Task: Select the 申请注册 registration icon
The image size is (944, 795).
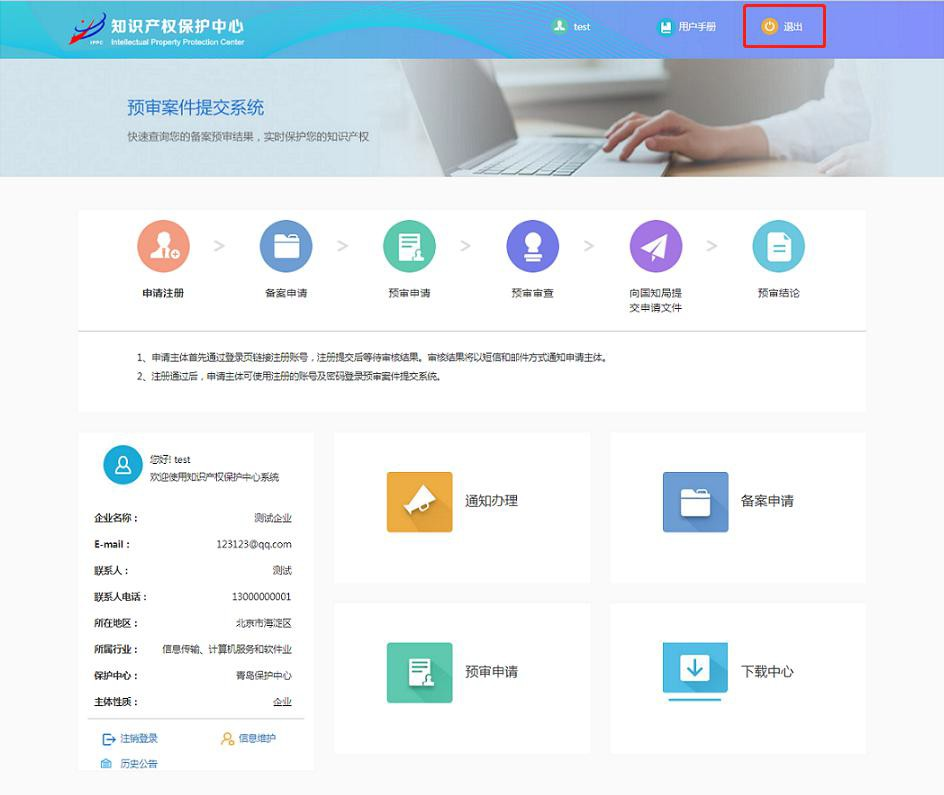Action: (x=163, y=246)
